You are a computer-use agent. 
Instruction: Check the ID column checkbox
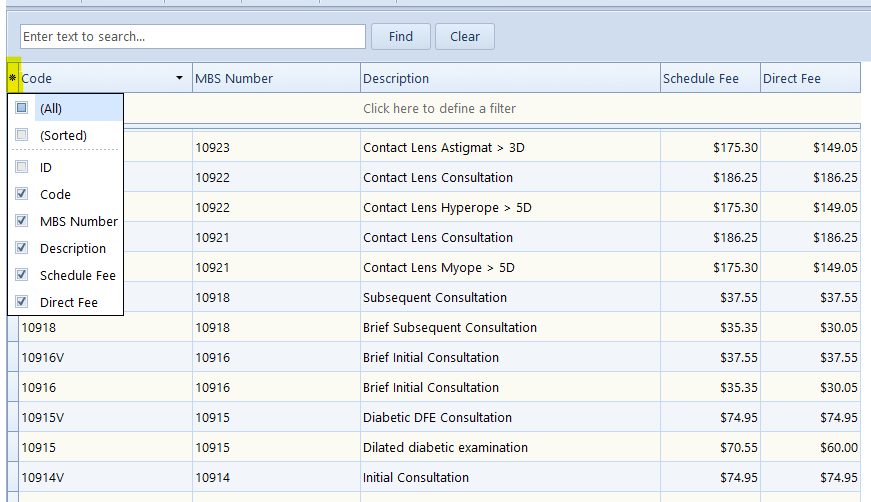(x=22, y=168)
